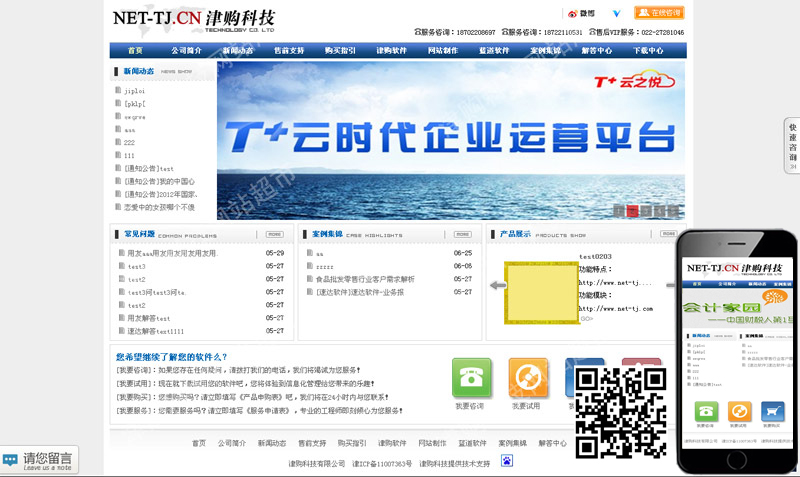The width and height of the screenshot is (800, 477).
Task: Click footer link 案例集锦
Action: (x=513, y=443)
